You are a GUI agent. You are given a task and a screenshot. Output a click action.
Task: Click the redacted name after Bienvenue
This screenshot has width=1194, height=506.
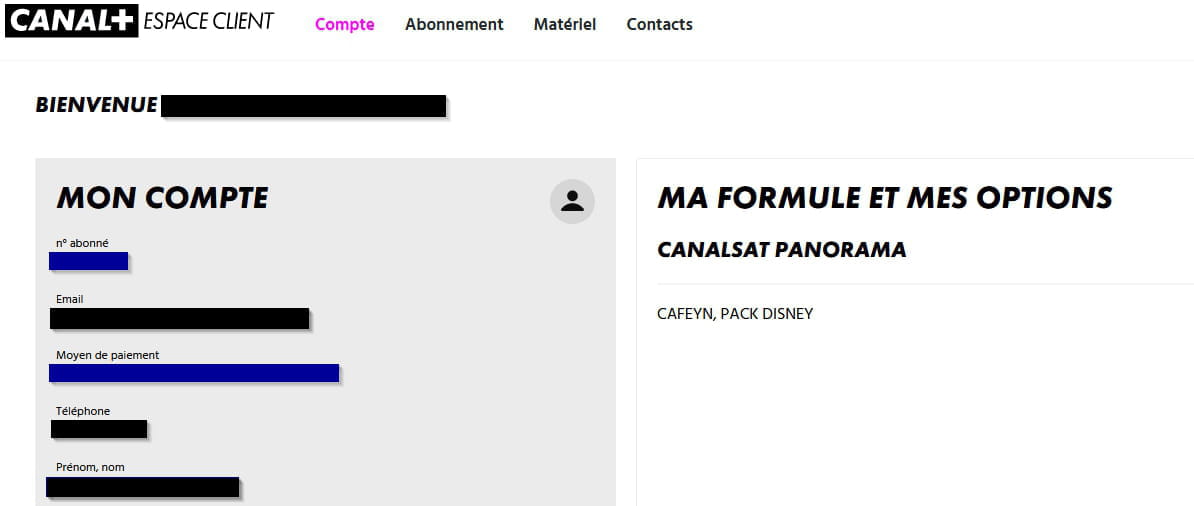303,106
